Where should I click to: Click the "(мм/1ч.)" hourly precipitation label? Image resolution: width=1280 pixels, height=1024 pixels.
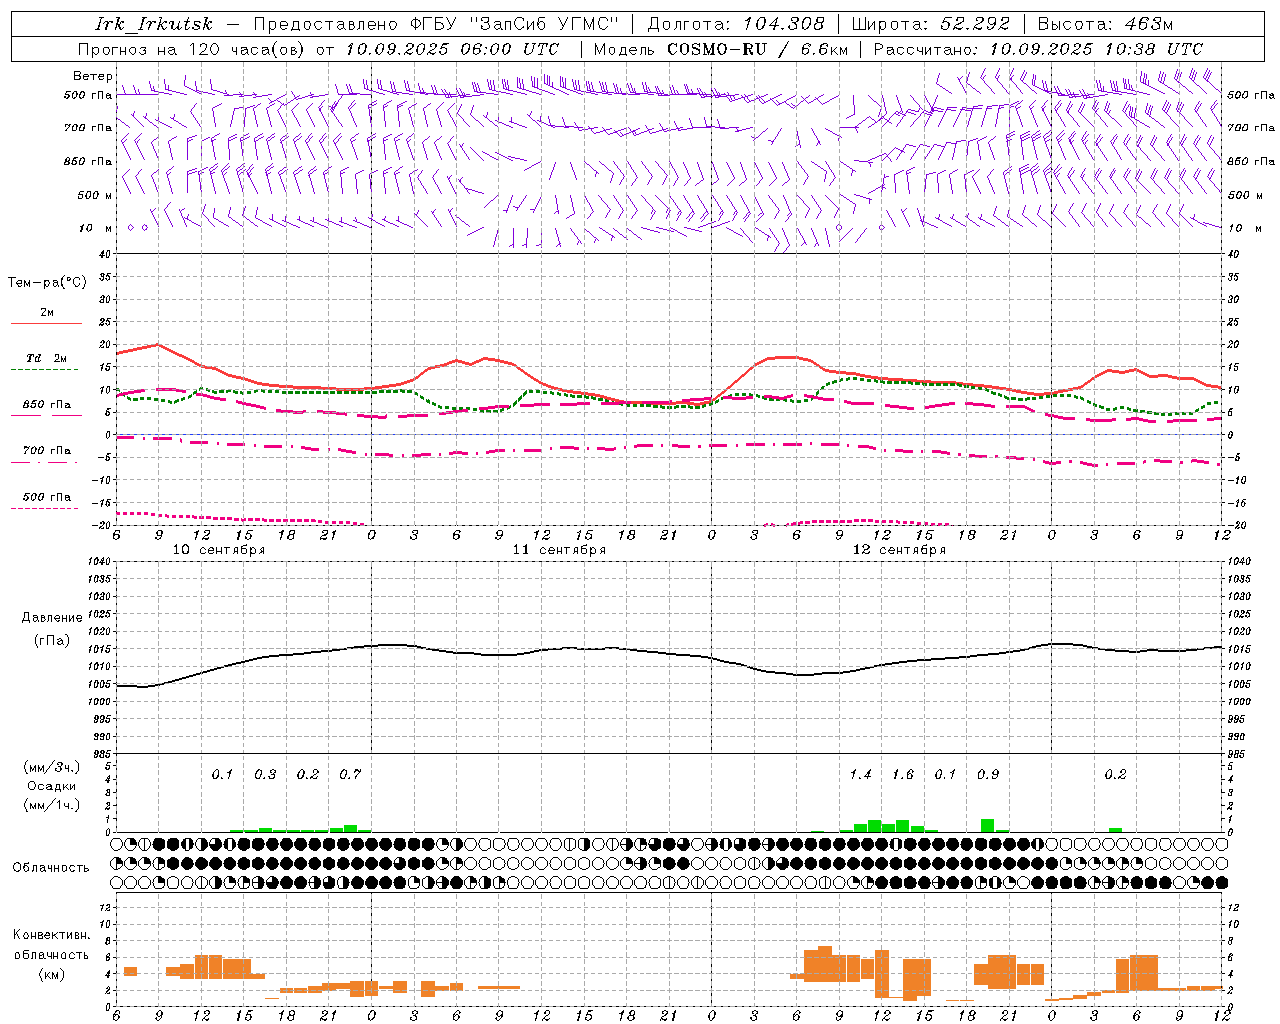coord(51,805)
